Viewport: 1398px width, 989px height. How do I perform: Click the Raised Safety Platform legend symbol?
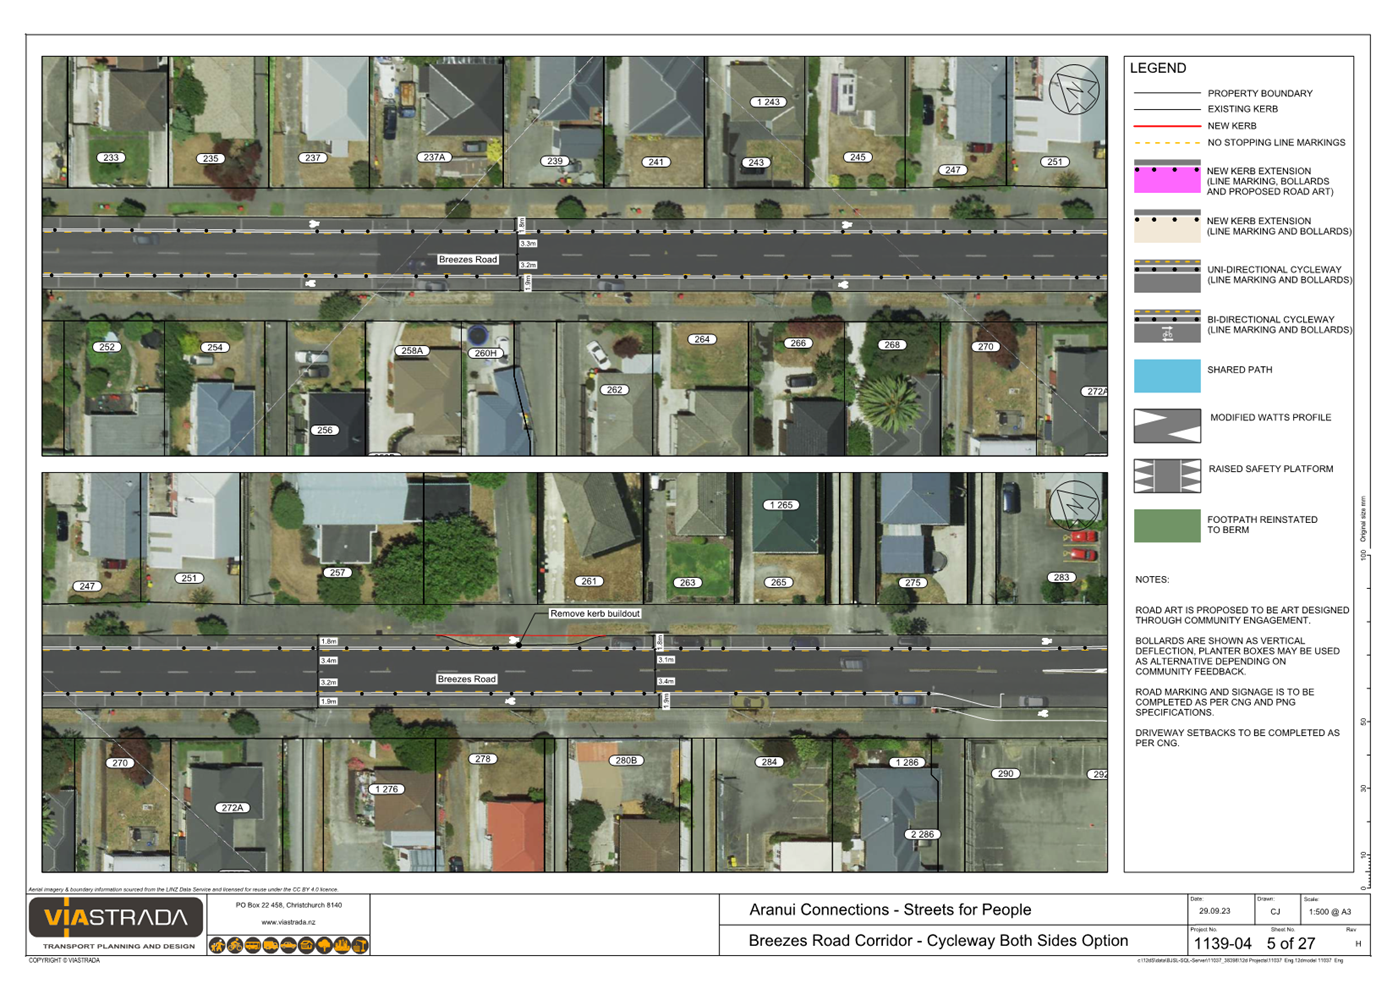[1166, 476]
